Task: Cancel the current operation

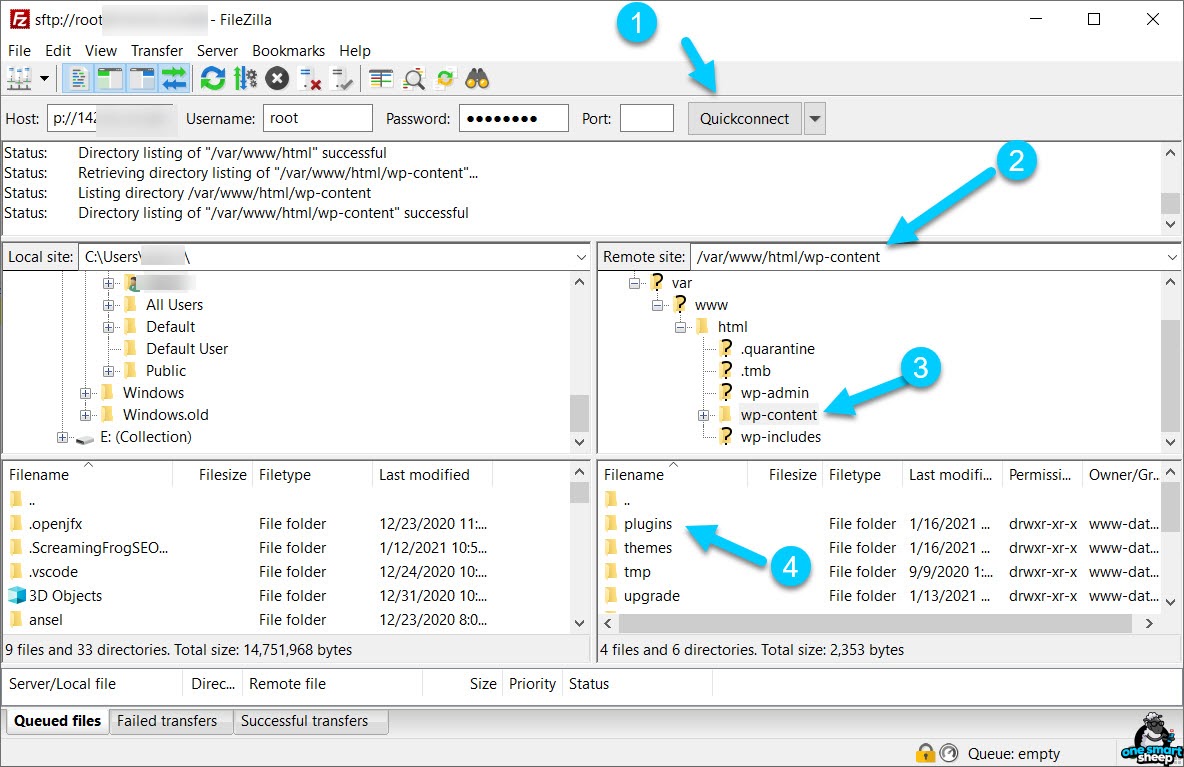Action: pos(277,79)
